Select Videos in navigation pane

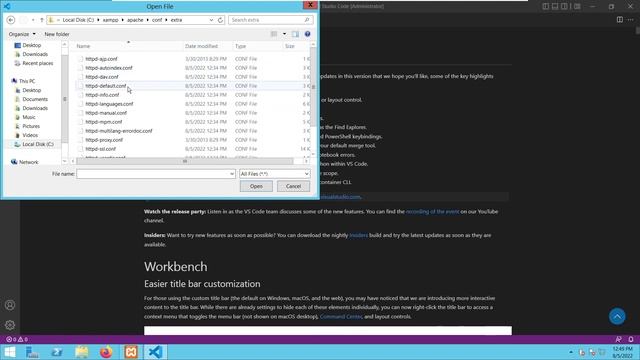pyautogui.click(x=30, y=135)
